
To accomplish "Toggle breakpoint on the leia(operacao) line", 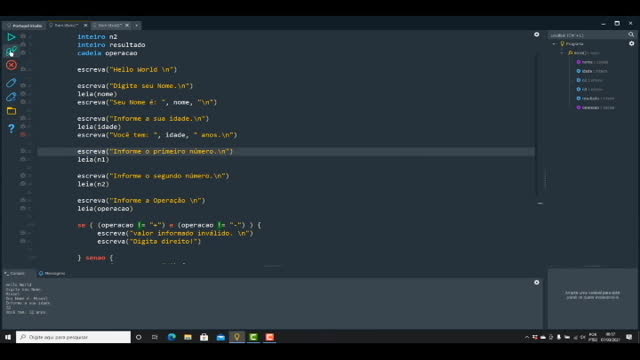I will coord(23,208).
